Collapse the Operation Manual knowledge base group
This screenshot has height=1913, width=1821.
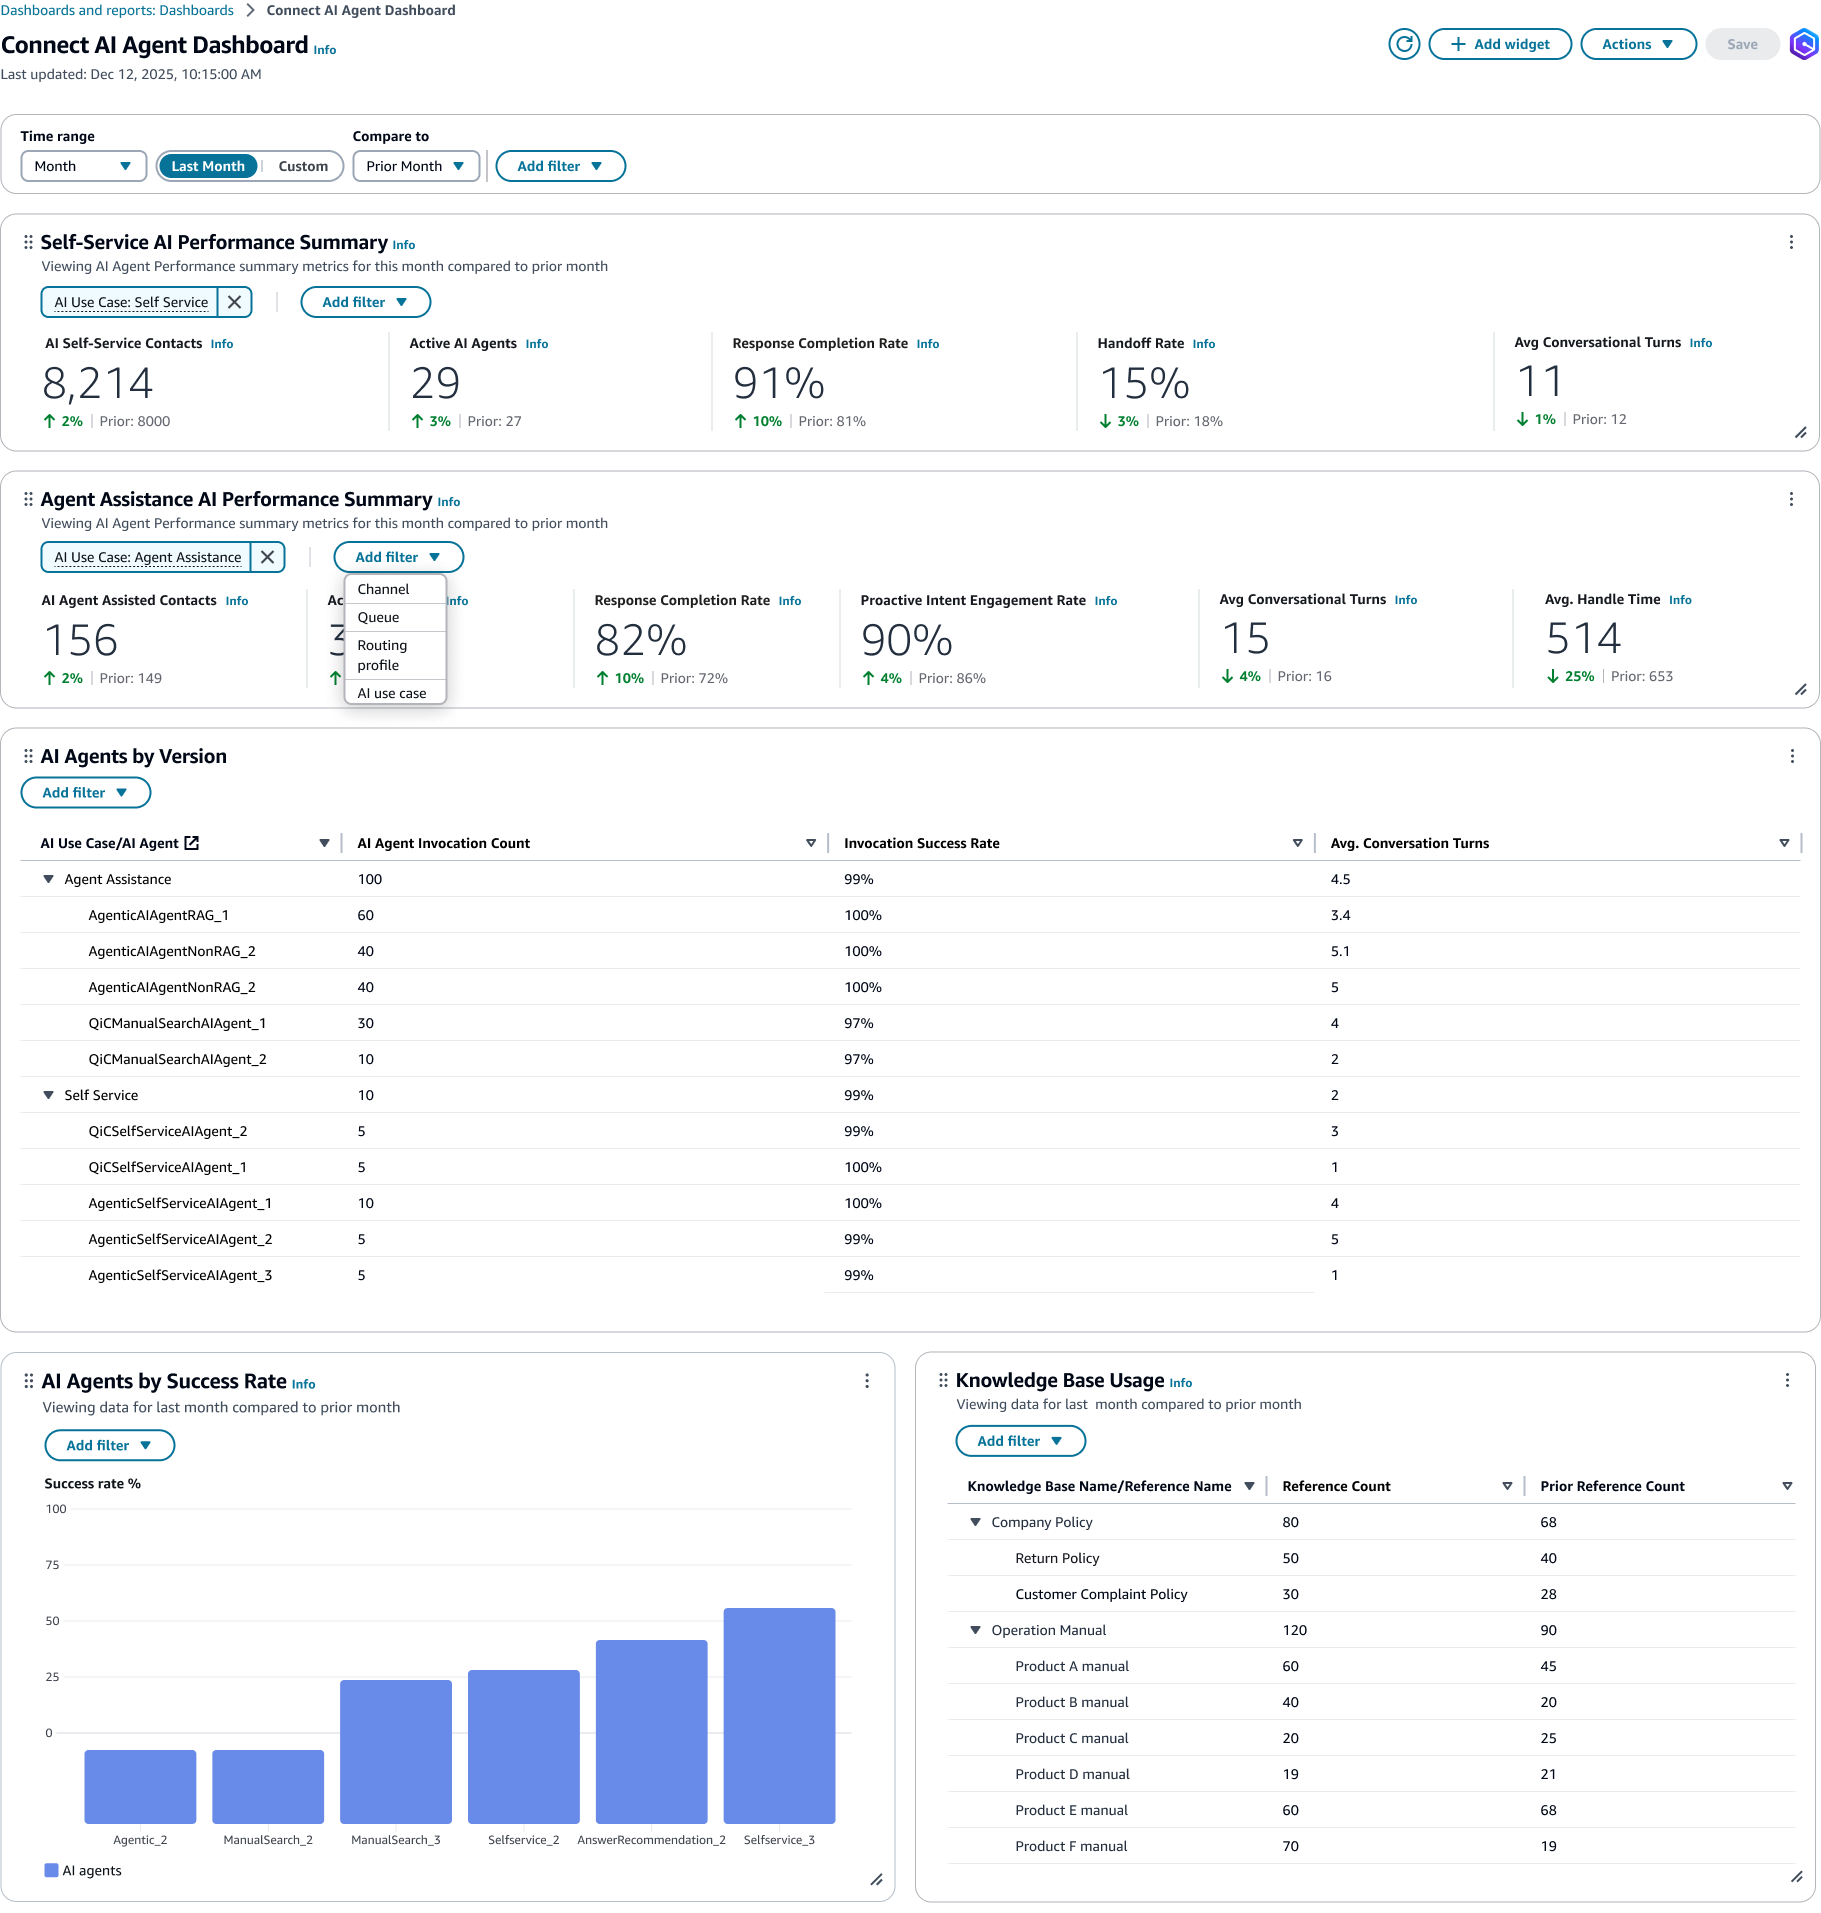pos(975,1630)
